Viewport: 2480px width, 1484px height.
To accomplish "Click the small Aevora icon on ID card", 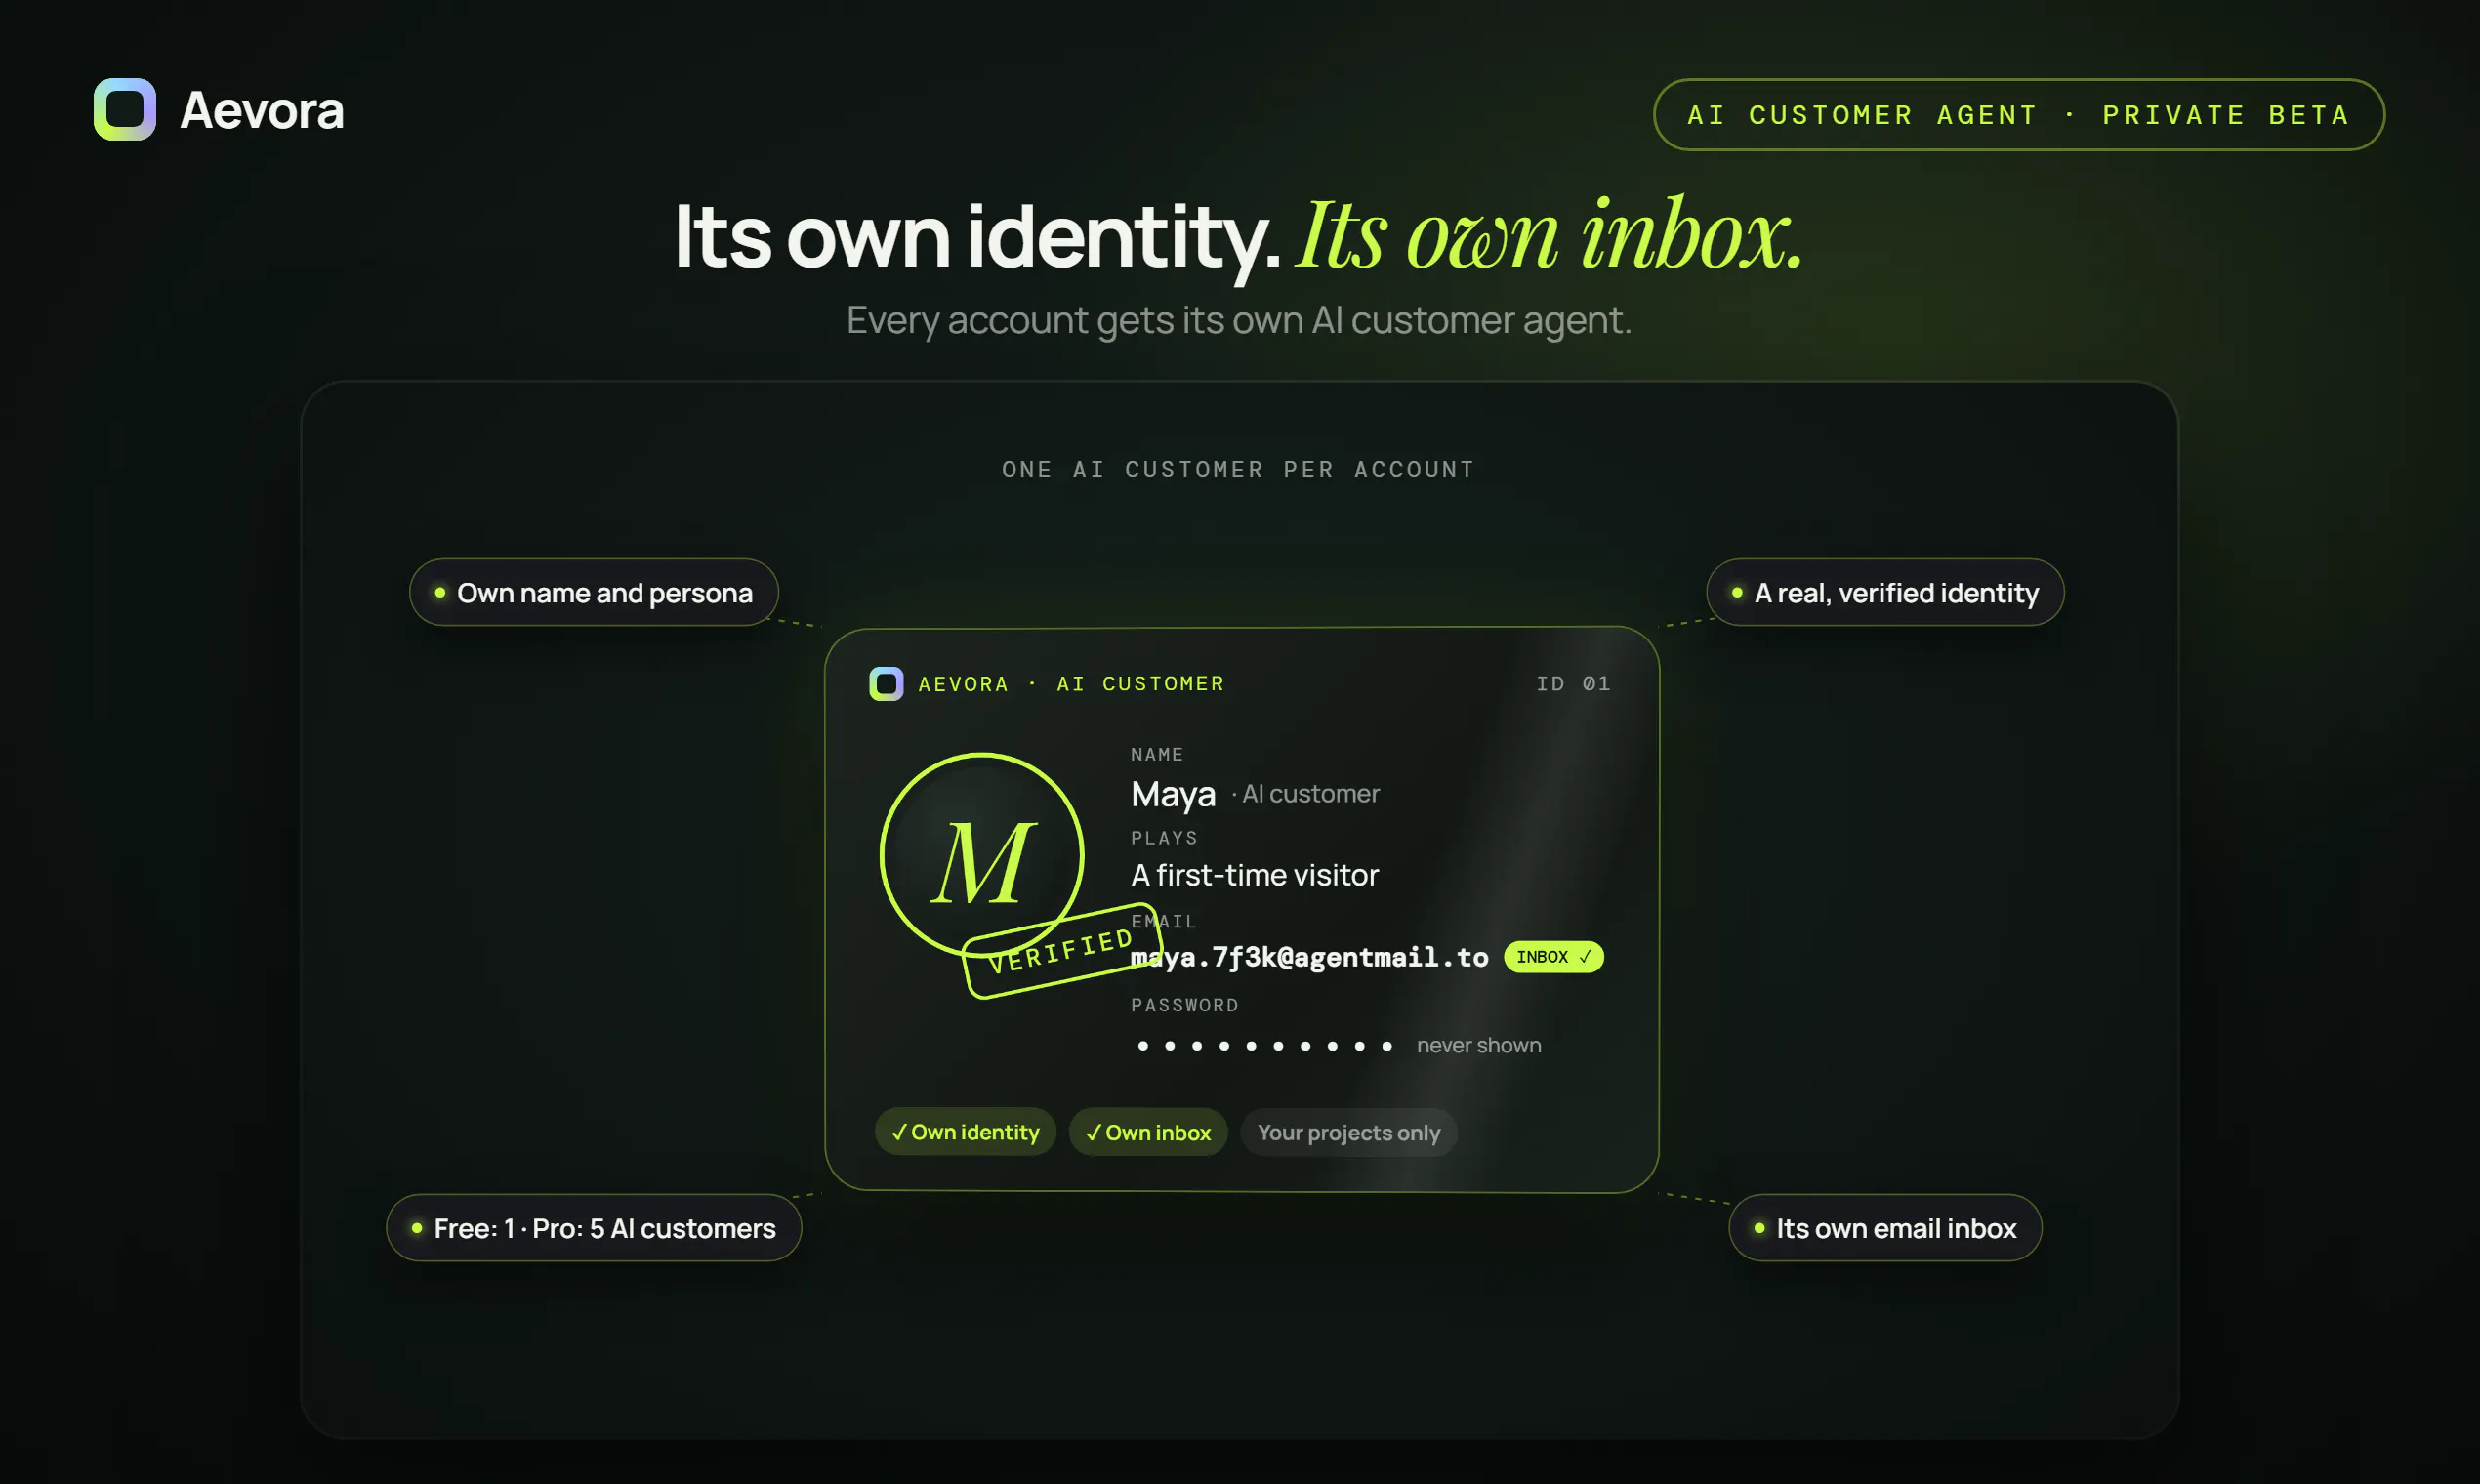I will (886, 684).
